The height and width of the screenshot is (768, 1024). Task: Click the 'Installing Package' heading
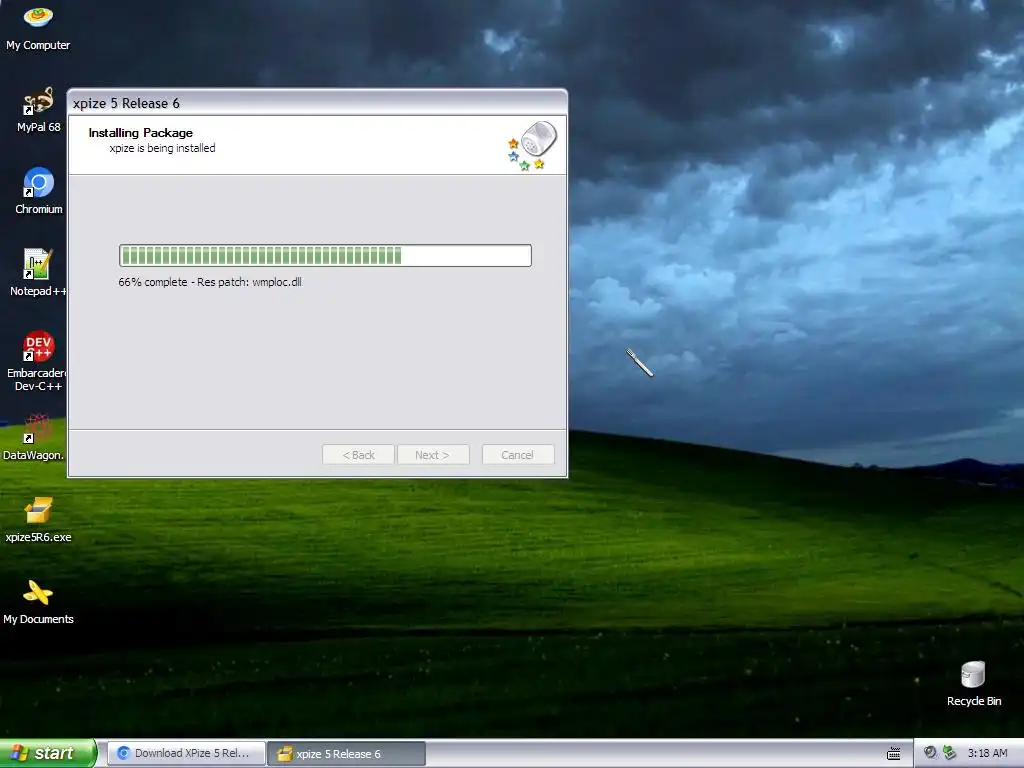tap(140, 133)
